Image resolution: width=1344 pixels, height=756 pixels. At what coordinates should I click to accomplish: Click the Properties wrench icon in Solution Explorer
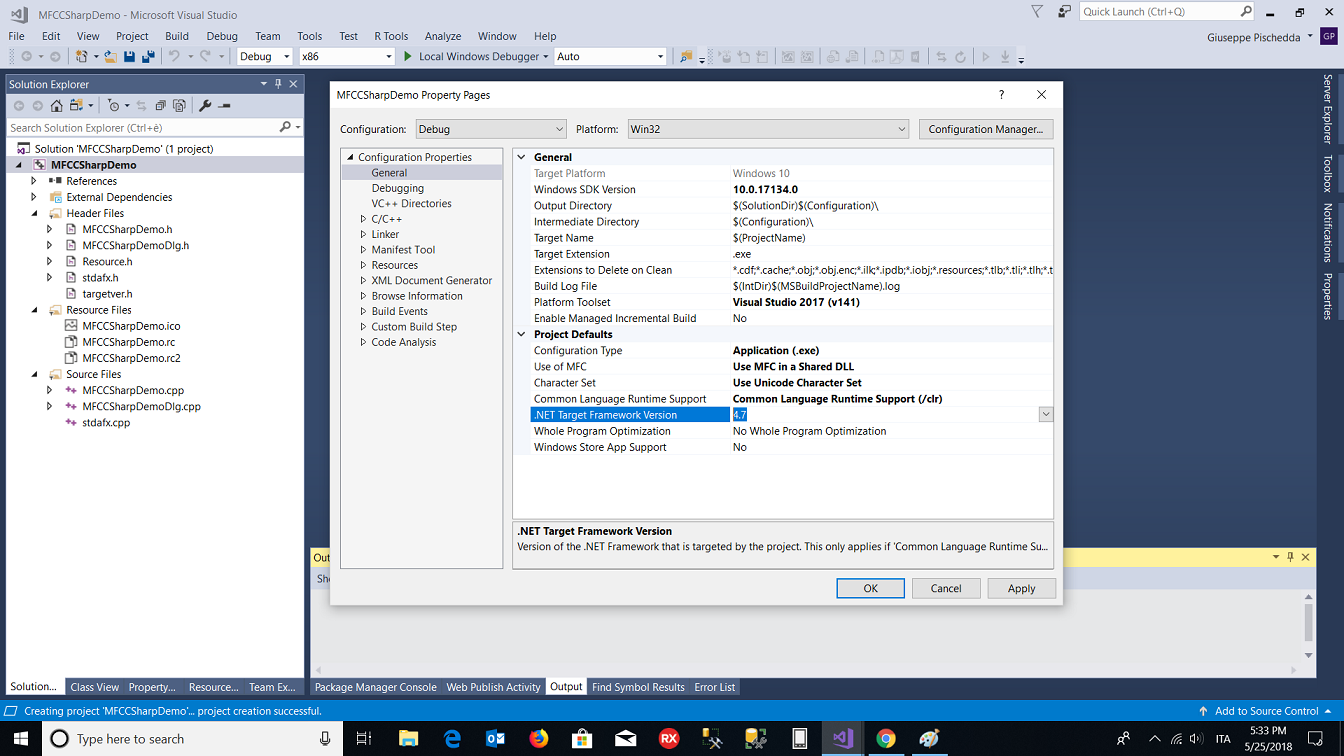coord(205,106)
